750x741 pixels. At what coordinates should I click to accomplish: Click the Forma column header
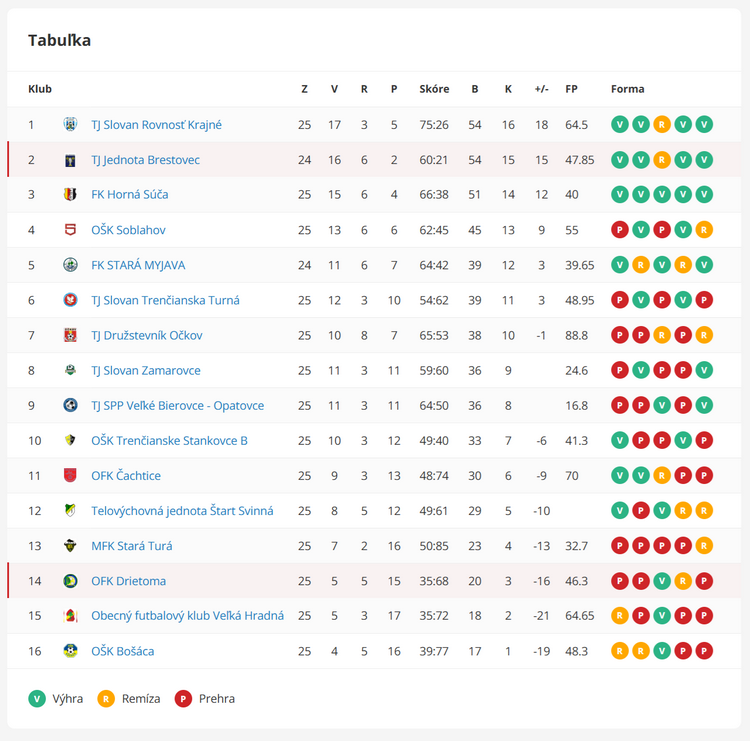628,89
